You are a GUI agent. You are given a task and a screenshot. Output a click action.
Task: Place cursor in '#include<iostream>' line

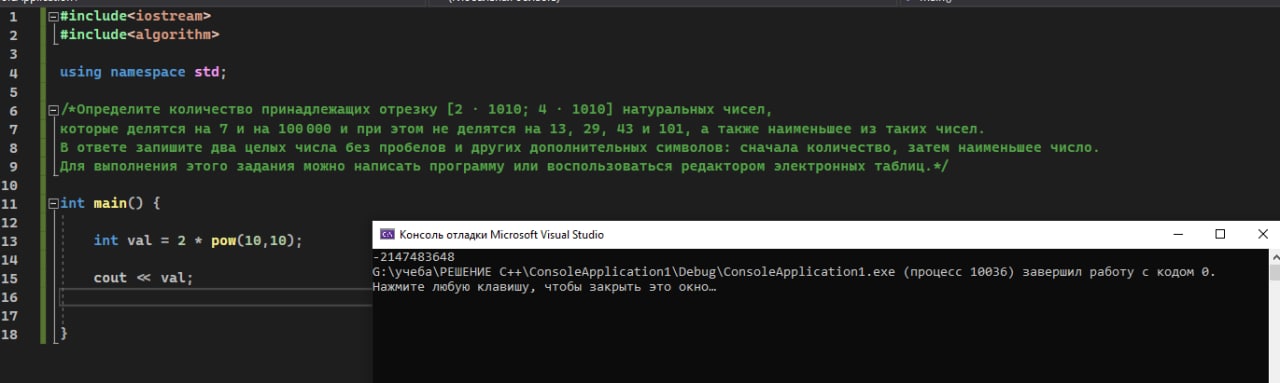[x=135, y=16]
